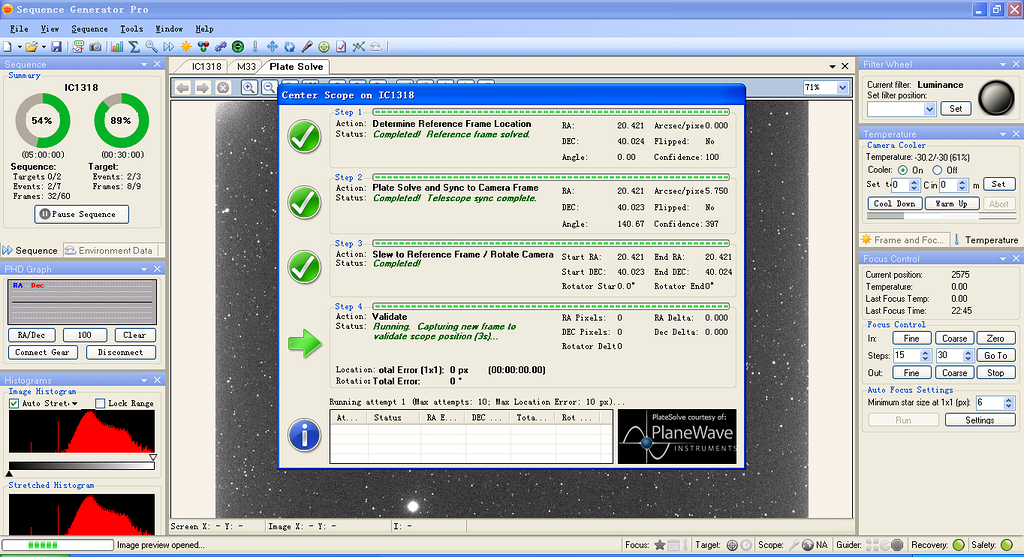Click the Warm Up button
Viewport: 1024px width, 557px height.
(x=951, y=203)
